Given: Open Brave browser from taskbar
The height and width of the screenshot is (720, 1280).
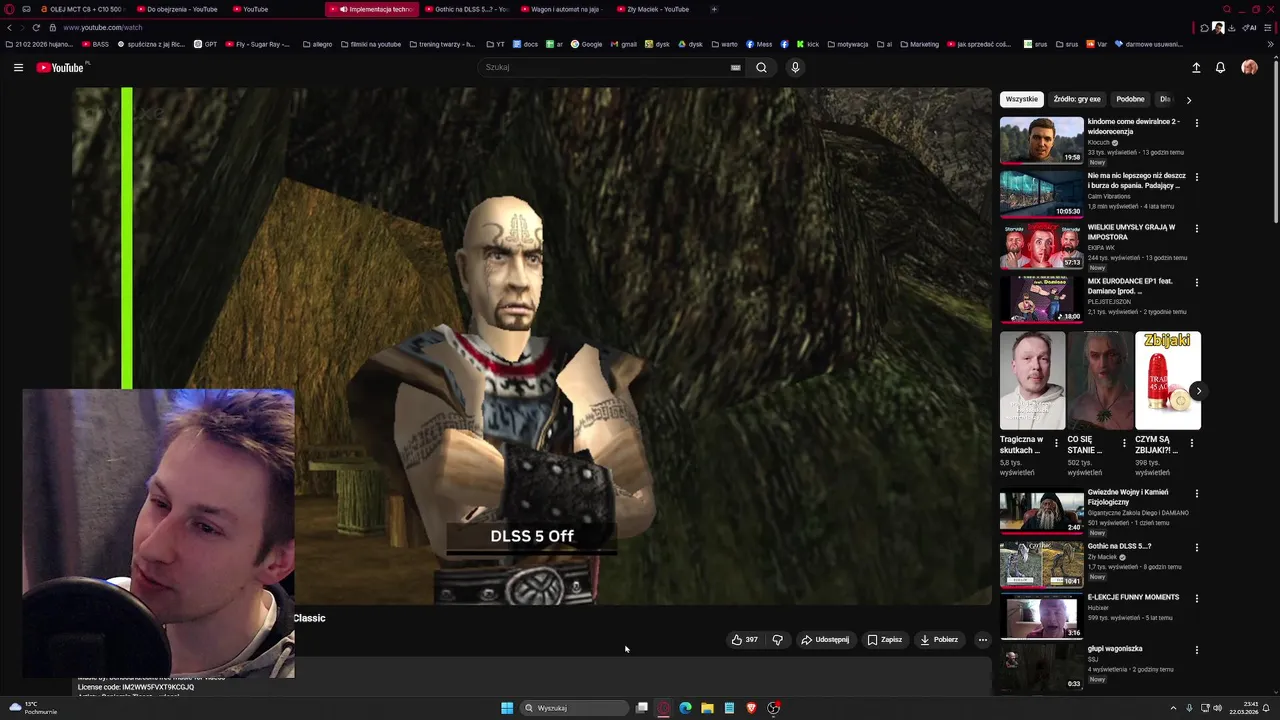Looking at the screenshot, I should pos(751,708).
